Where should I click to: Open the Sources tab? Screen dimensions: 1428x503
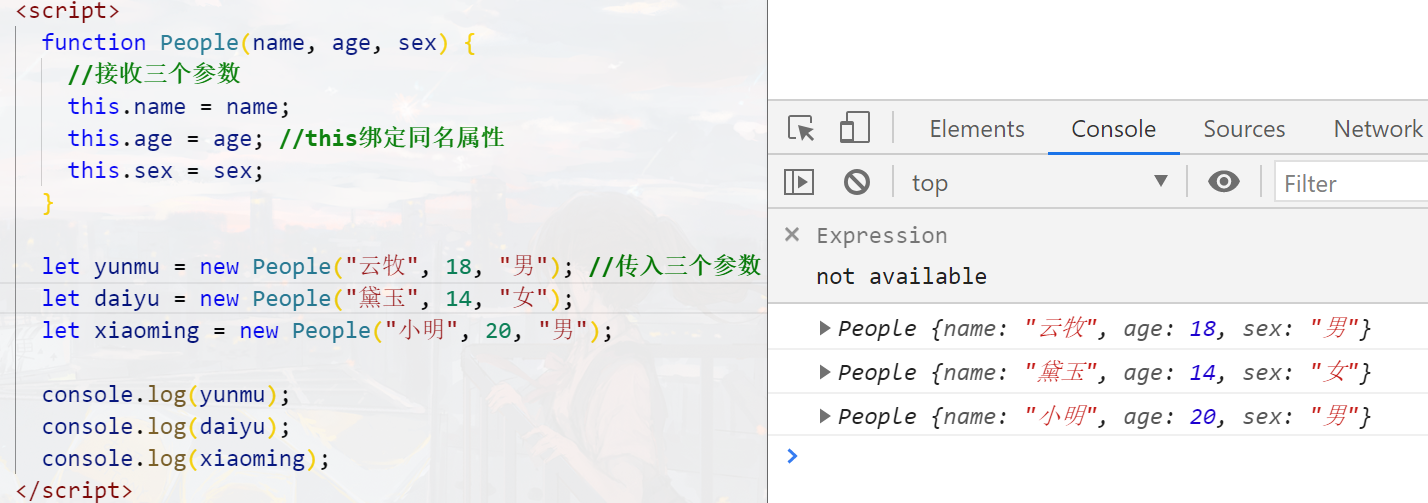pyautogui.click(x=1244, y=129)
